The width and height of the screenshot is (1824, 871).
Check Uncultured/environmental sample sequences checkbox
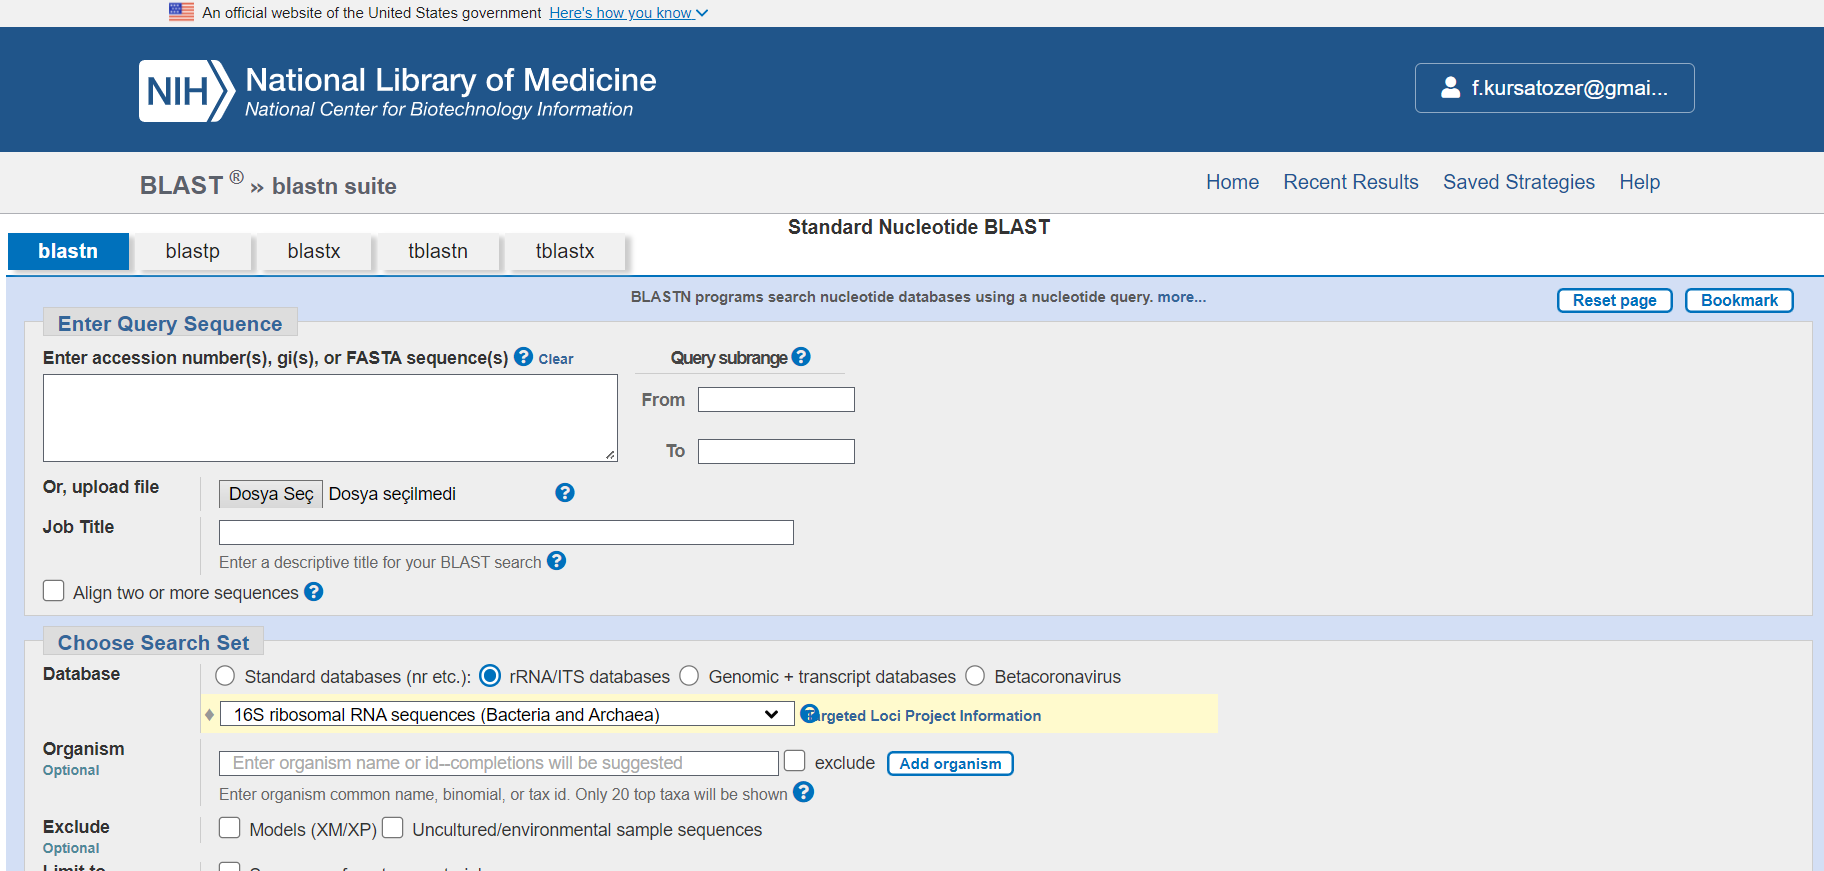click(x=393, y=828)
